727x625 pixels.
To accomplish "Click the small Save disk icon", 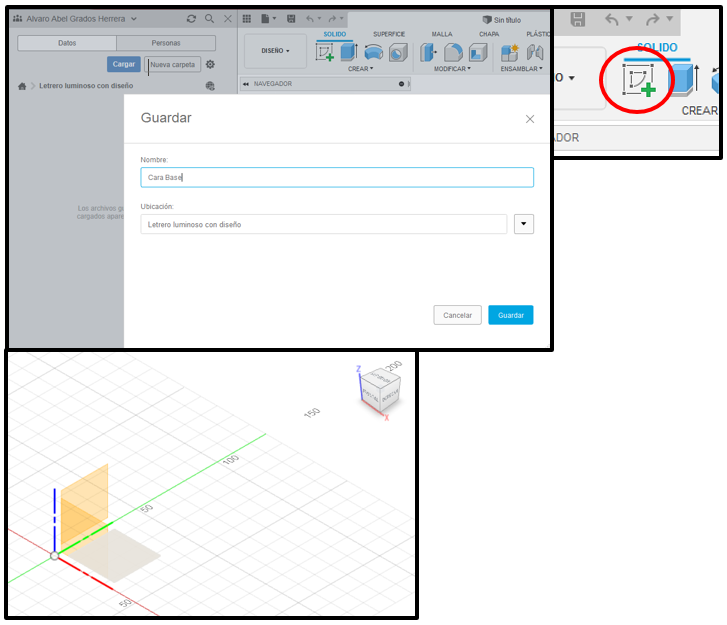I will [291, 19].
